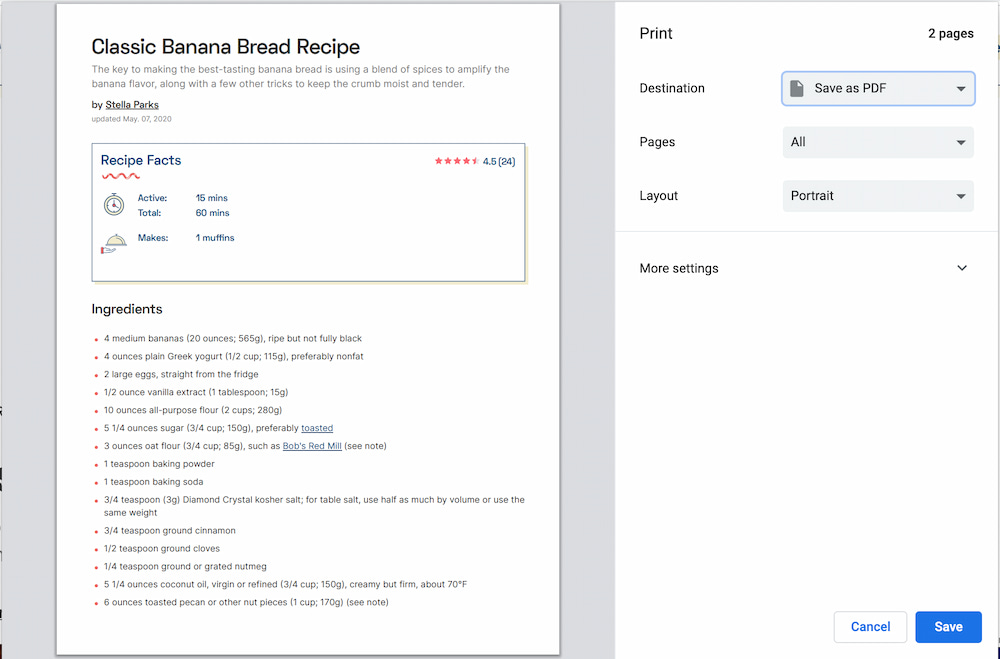This screenshot has width=1000, height=659.
Task: Open the Bob's Red Mill link
Action: tap(312, 446)
